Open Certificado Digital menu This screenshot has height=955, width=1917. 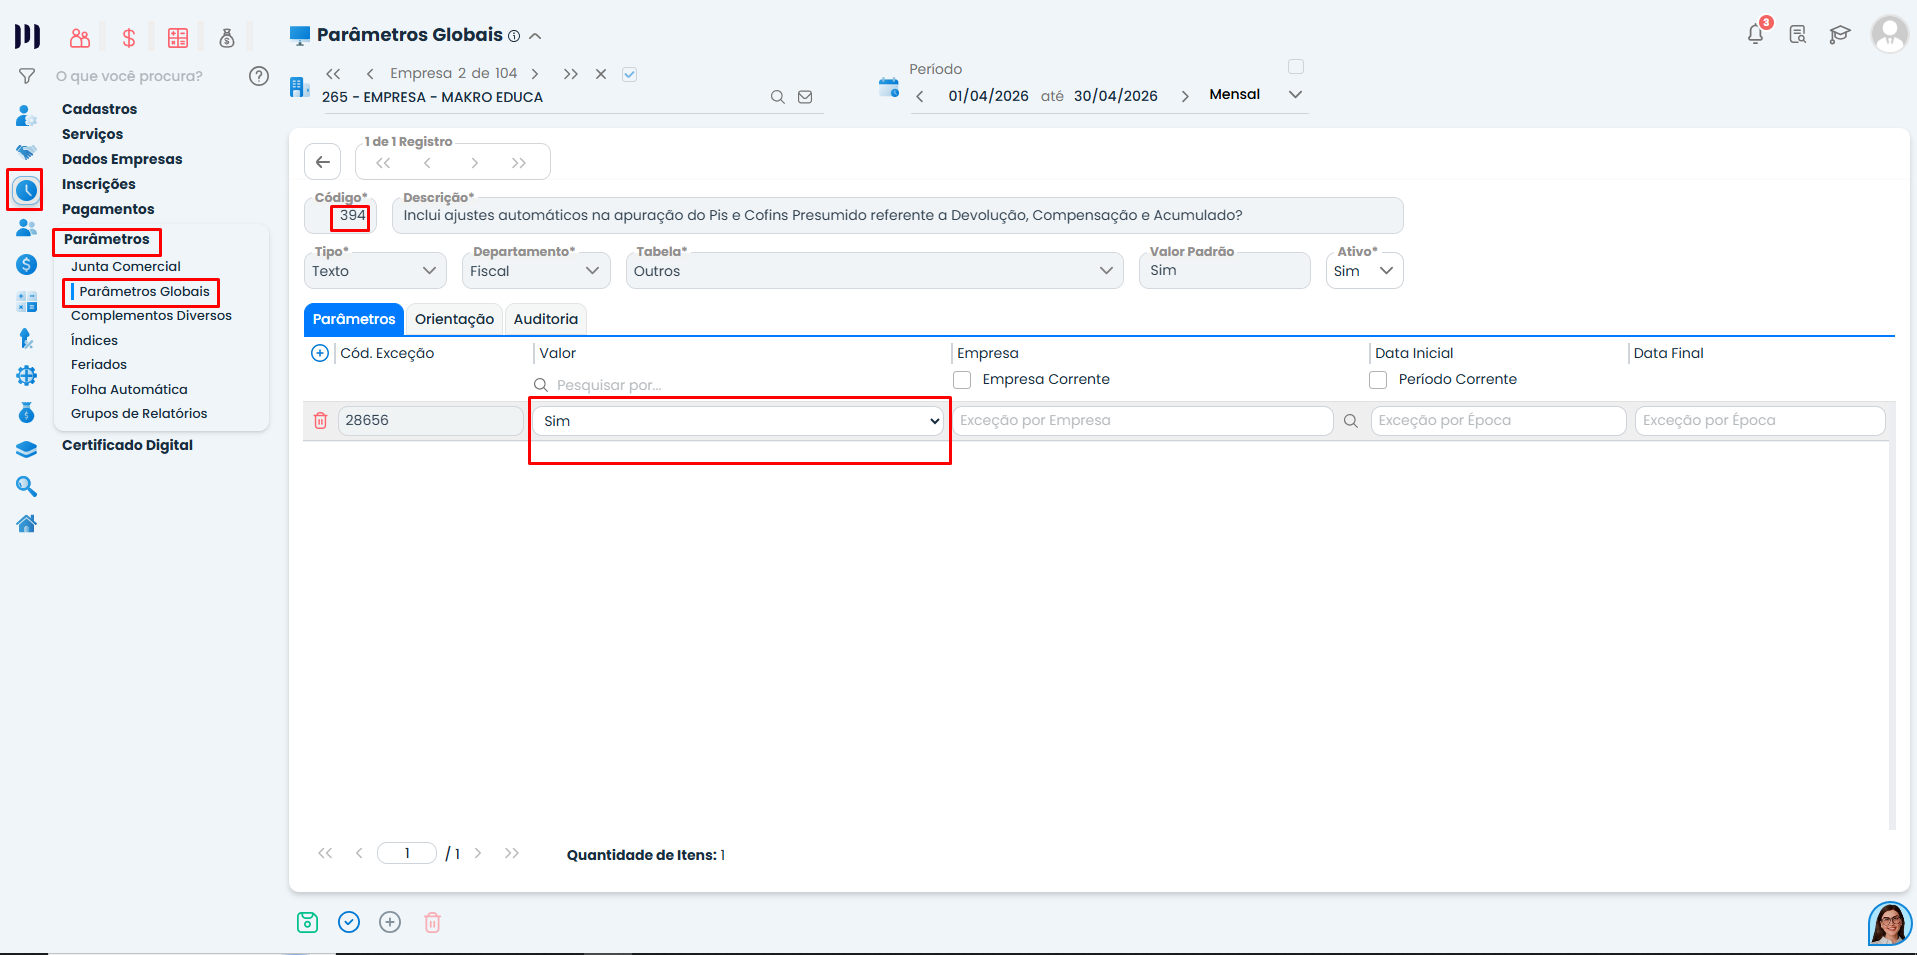pos(127,445)
